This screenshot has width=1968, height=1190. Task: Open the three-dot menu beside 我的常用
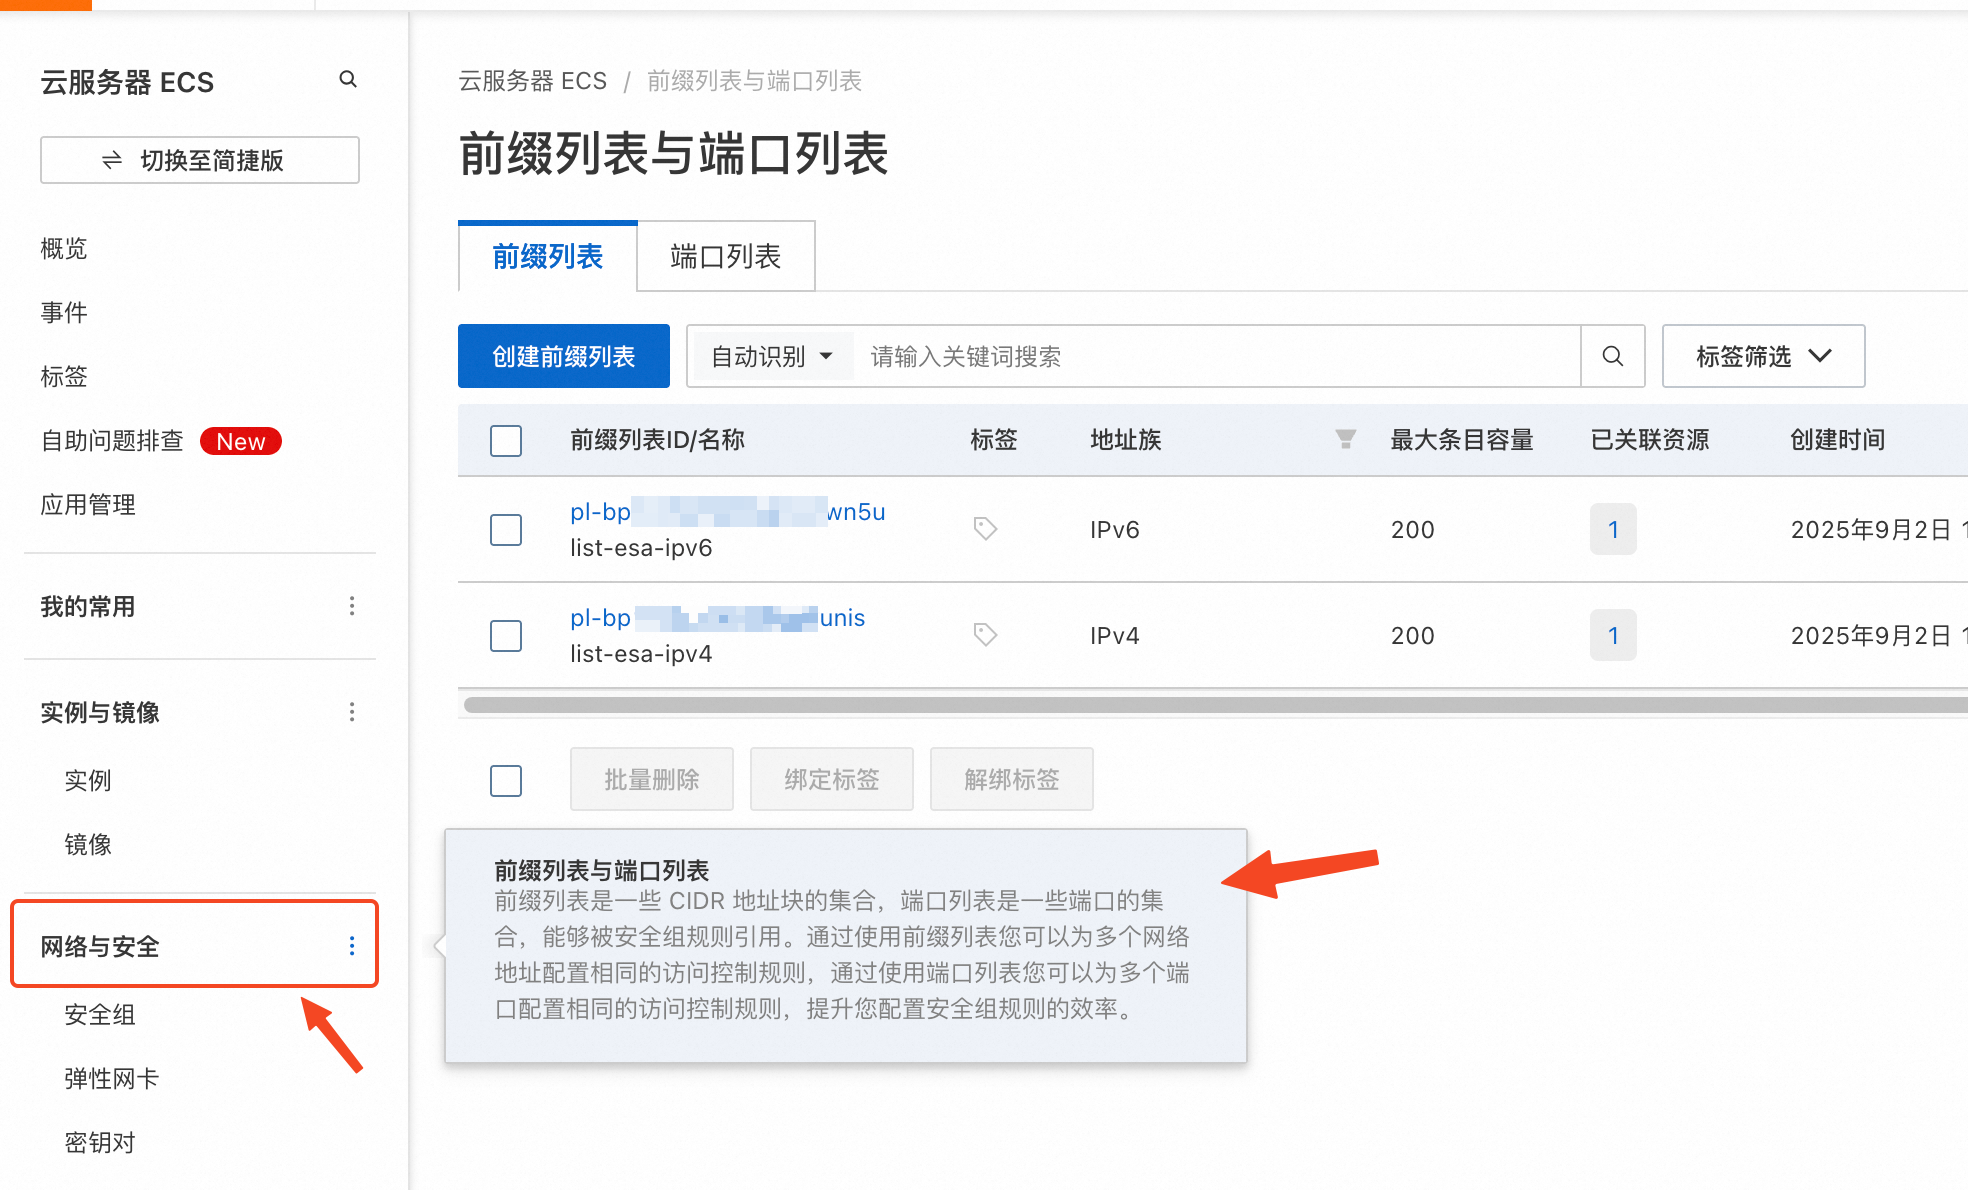tap(351, 606)
